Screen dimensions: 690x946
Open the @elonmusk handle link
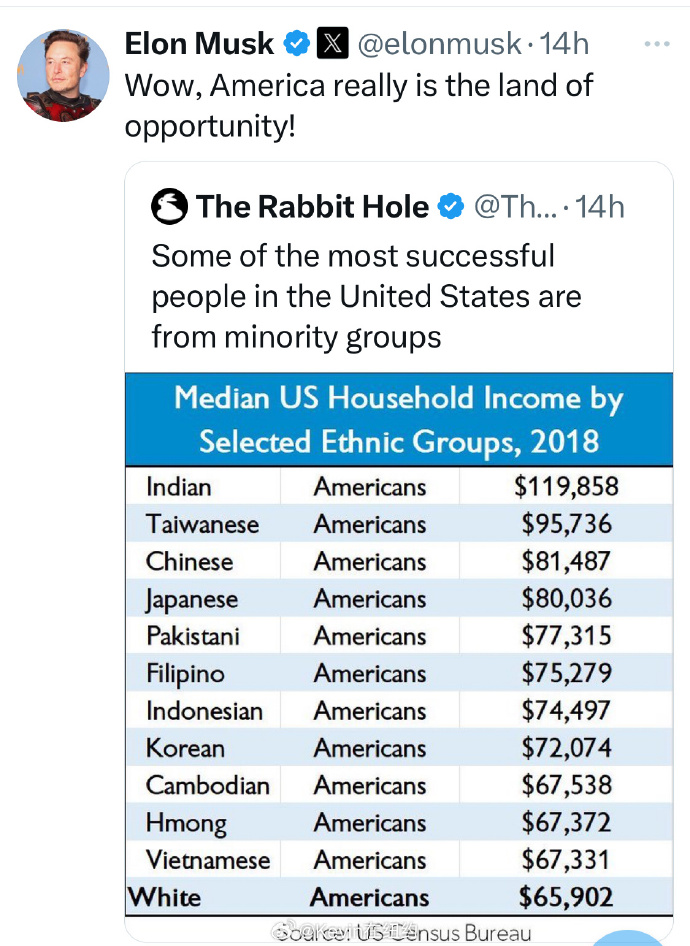439,44
